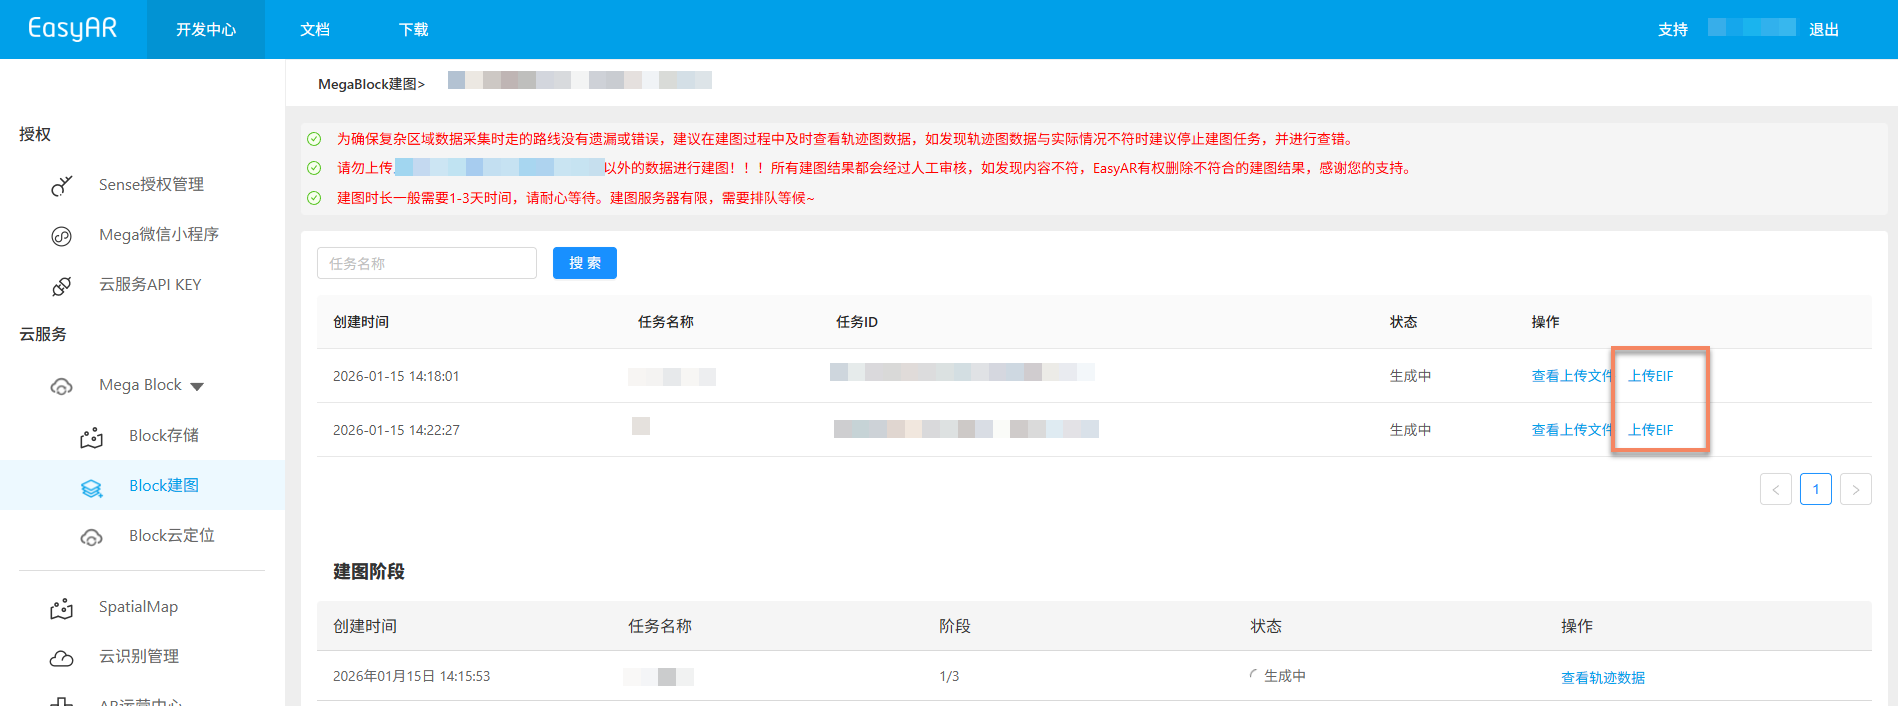Image resolution: width=1898 pixels, height=706 pixels.
Task: Click the SpatialMap sidebar icon
Action: click(x=62, y=608)
